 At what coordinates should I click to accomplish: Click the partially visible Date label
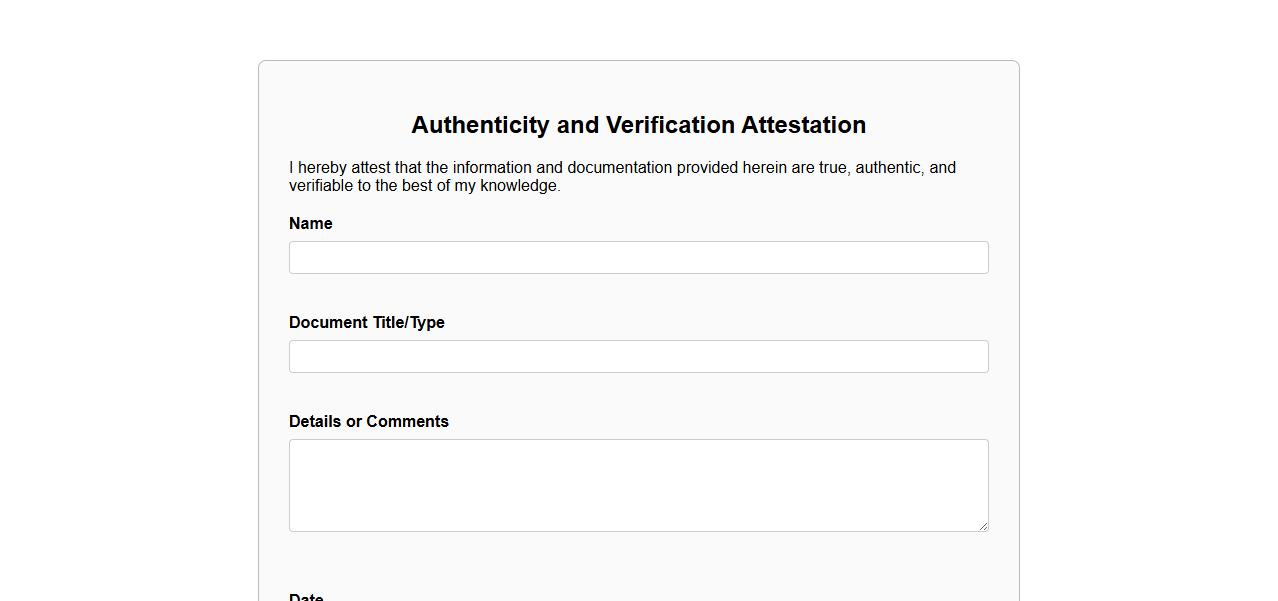point(306,597)
